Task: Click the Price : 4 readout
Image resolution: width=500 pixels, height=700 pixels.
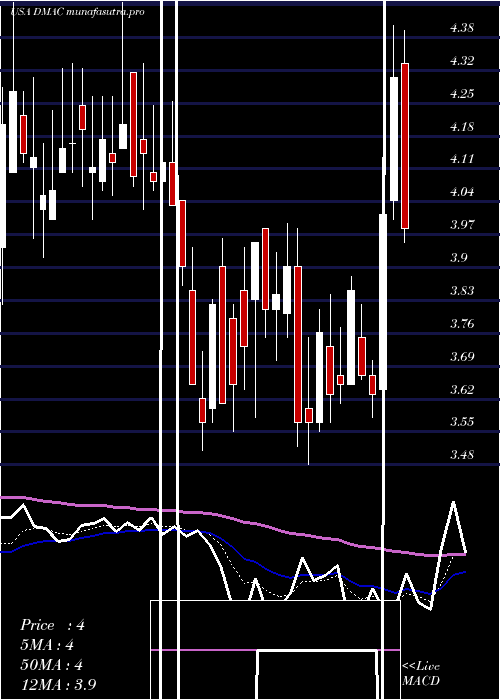Action: click(52, 625)
